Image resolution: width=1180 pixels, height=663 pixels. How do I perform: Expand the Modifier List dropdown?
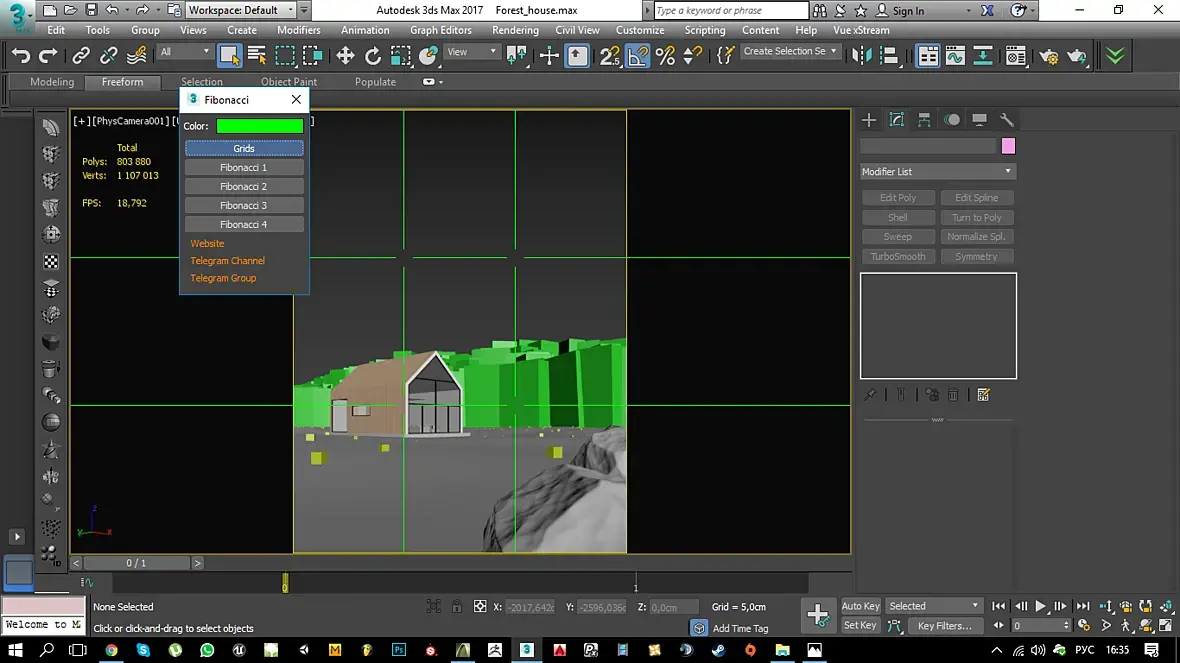tap(938, 172)
